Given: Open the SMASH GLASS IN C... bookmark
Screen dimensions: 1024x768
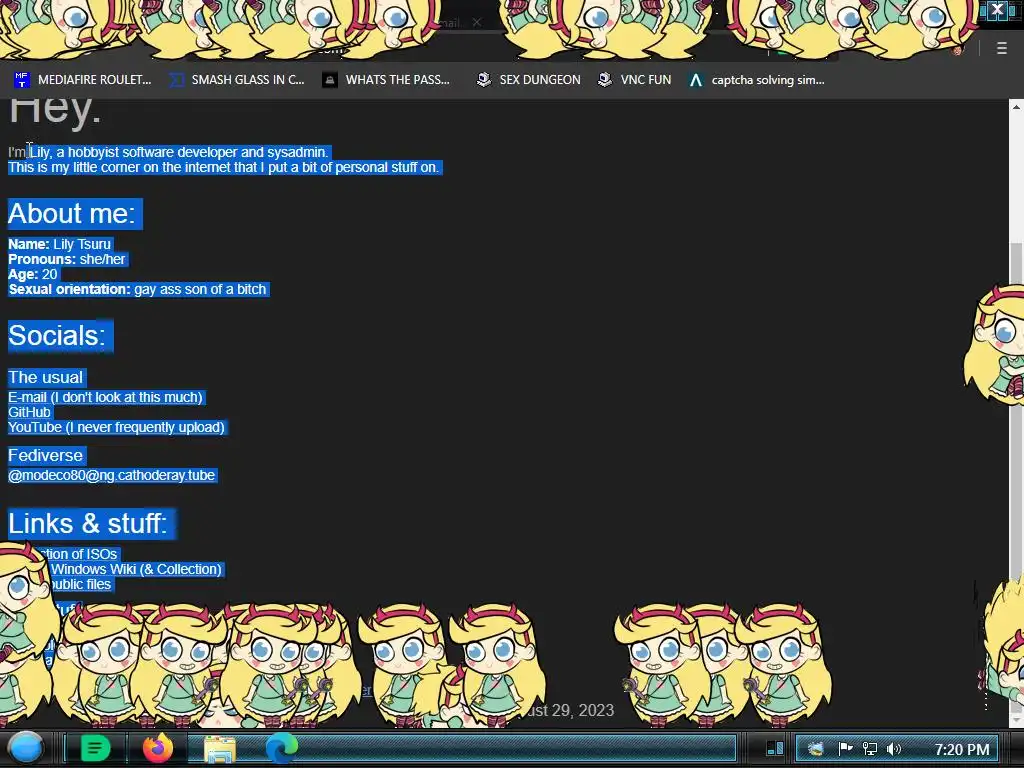Looking at the screenshot, I should click(237, 80).
